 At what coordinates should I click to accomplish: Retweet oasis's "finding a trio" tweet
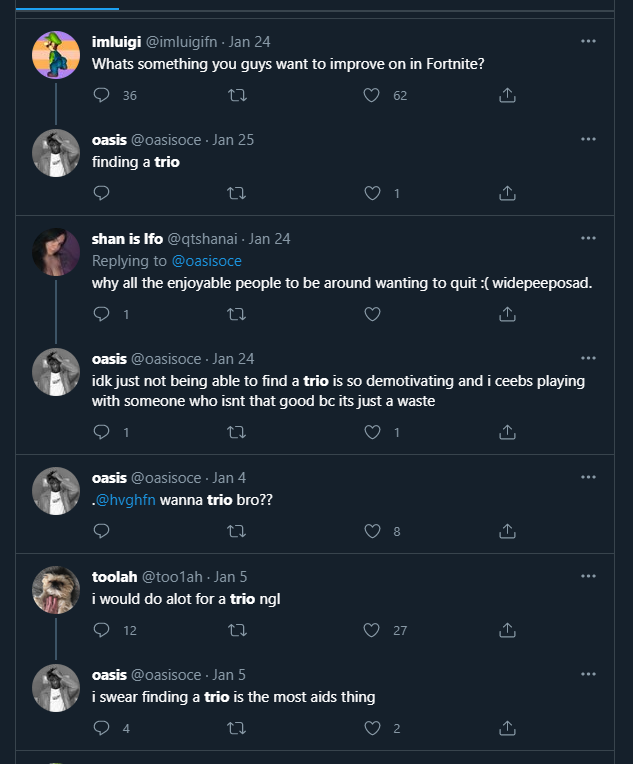tap(237, 193)
